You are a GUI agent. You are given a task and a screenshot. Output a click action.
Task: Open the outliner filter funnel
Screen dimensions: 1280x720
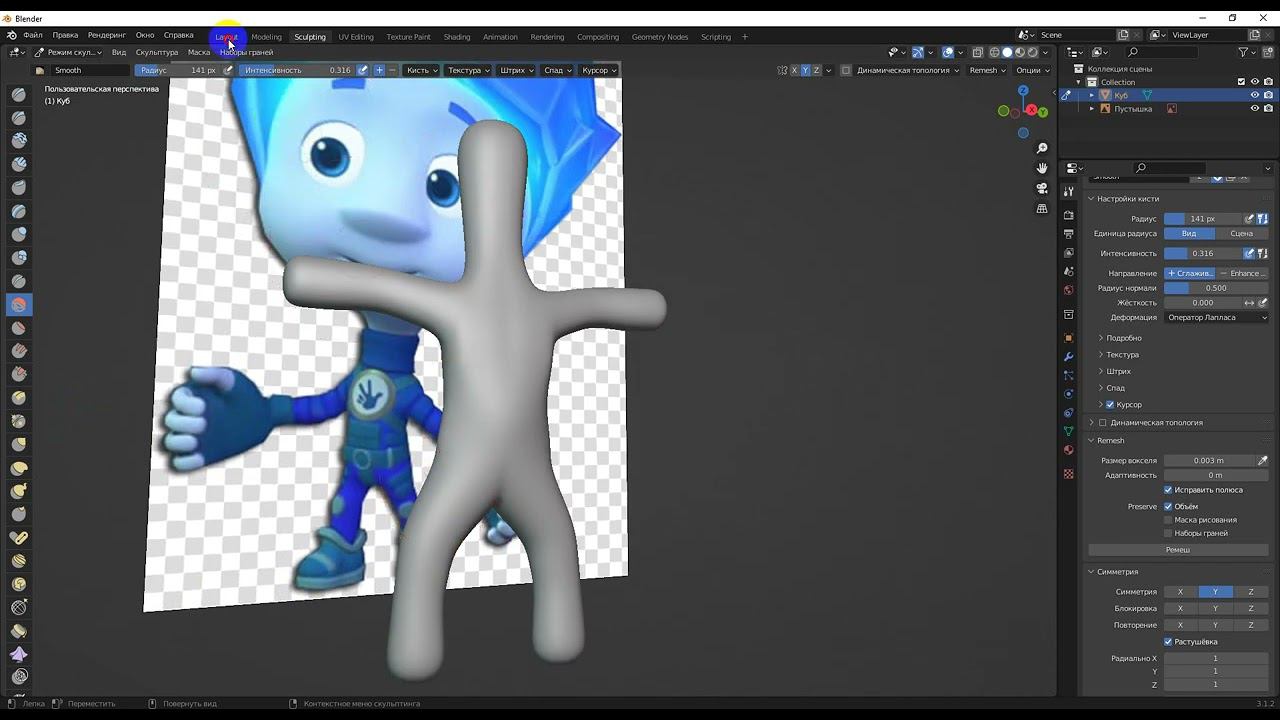[1244, 52]
